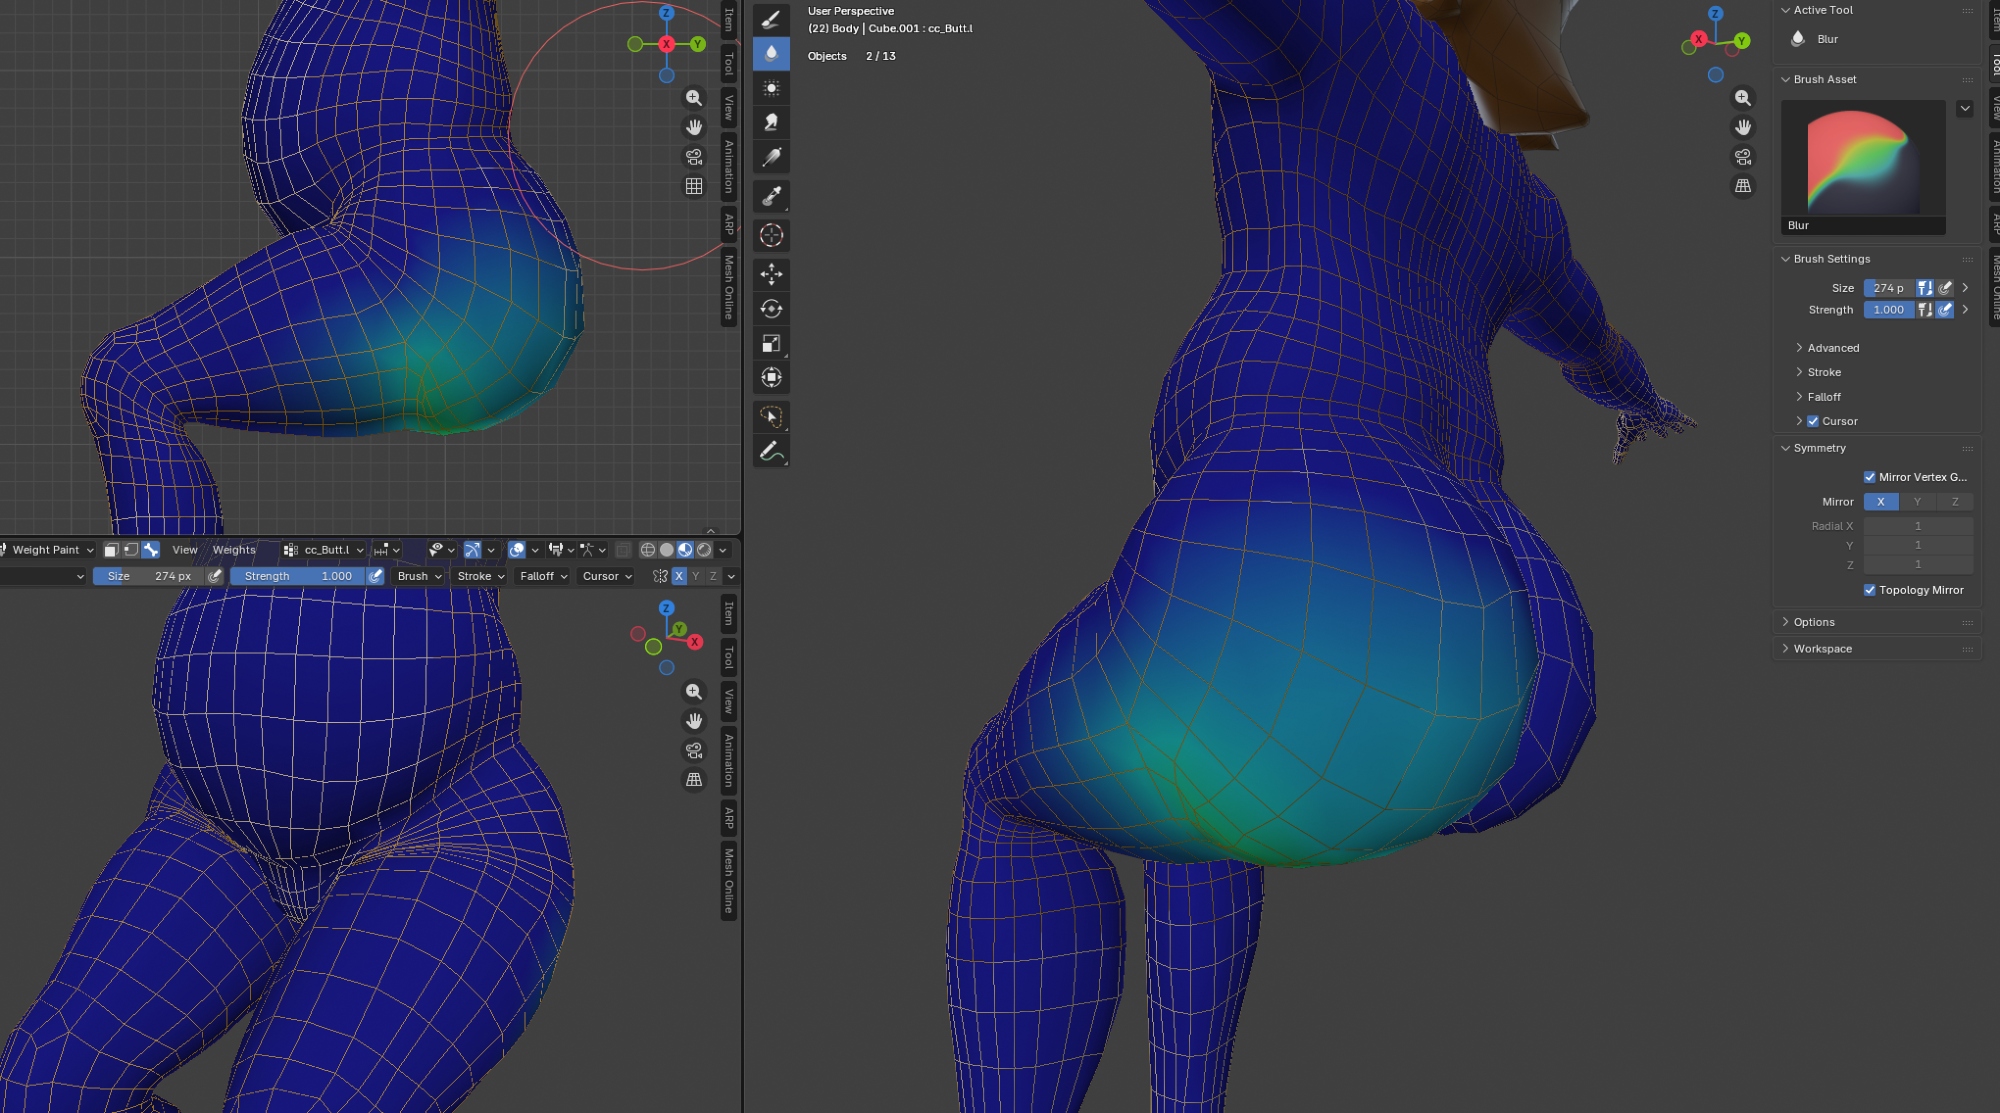
Task: Select the weight Sample eyedropper tool
Action: (x=771, y=197)
